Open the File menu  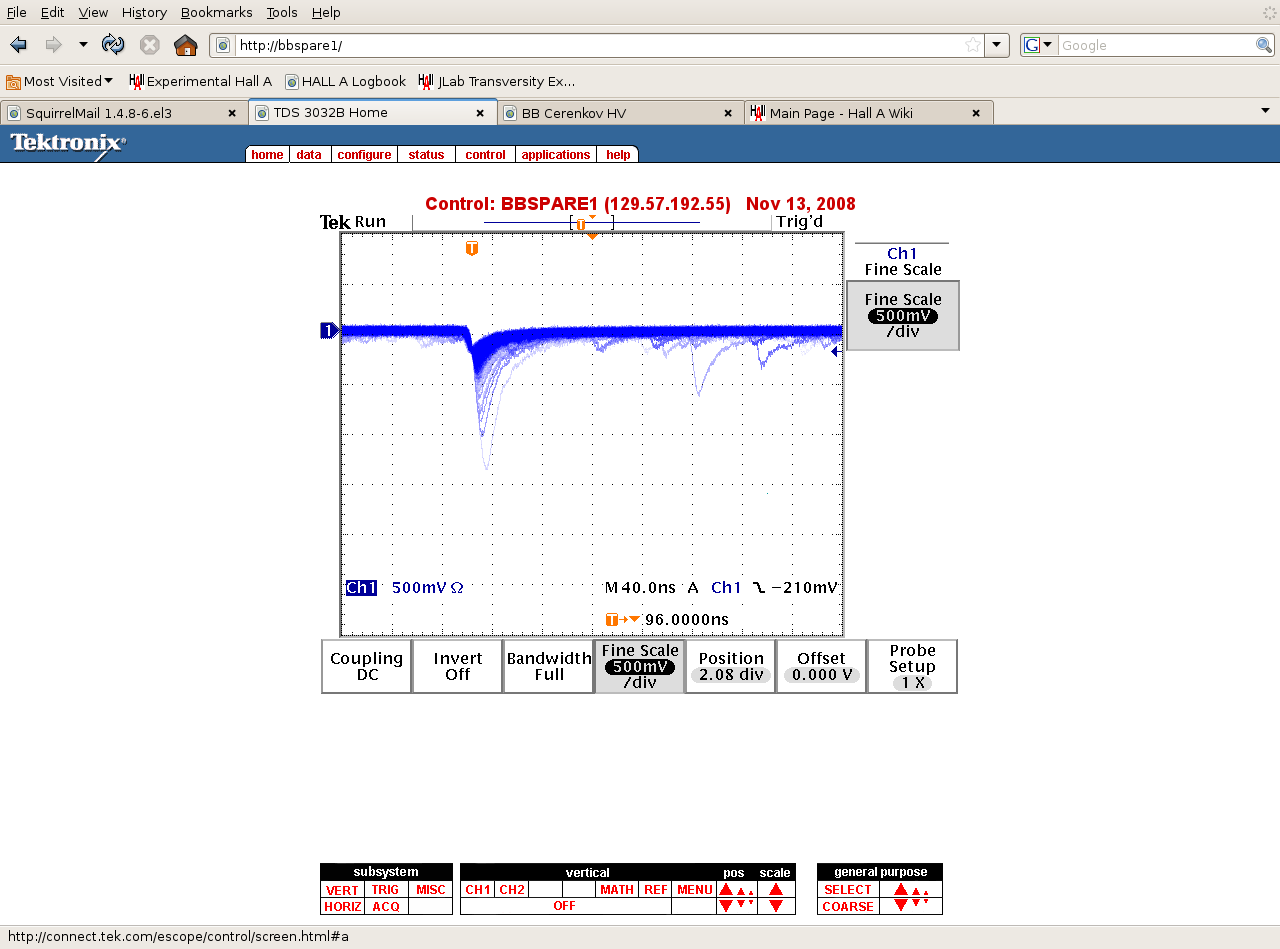pyautogui.click(x=17, y=12)
